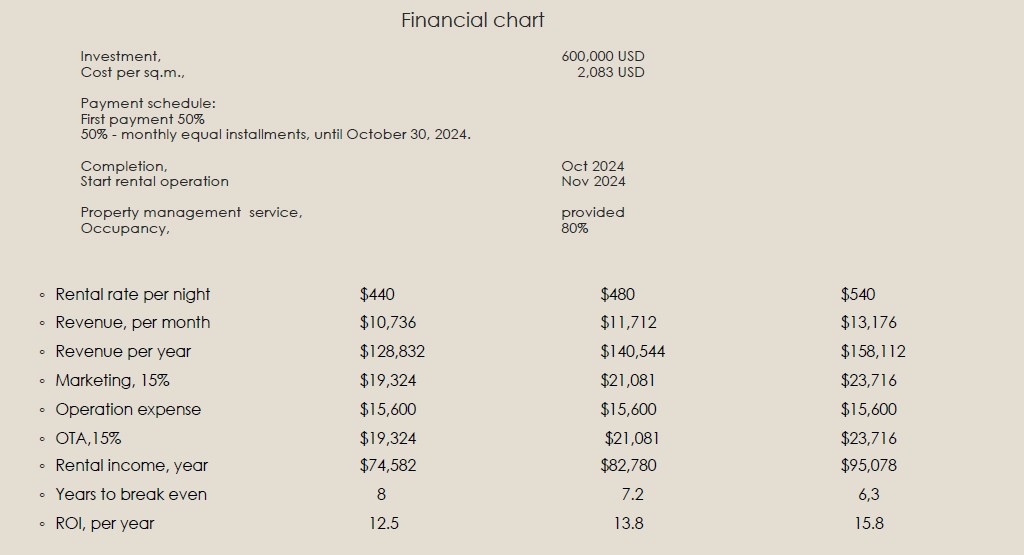The width and height of the screenshot is (1024, 555).
Task: Click the 13.8 ROI value
Action: [628, 523]
